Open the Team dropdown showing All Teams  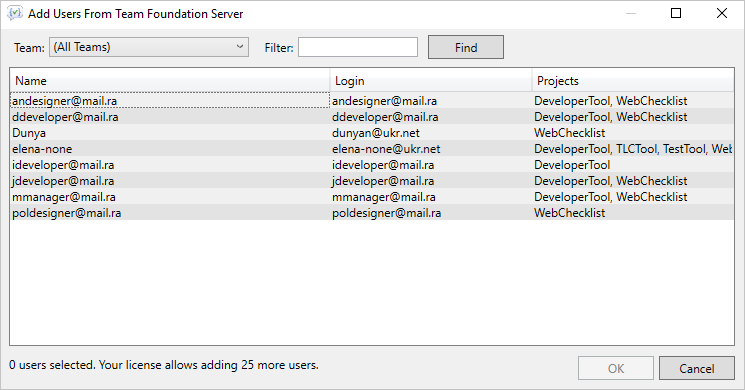point(149,47)
